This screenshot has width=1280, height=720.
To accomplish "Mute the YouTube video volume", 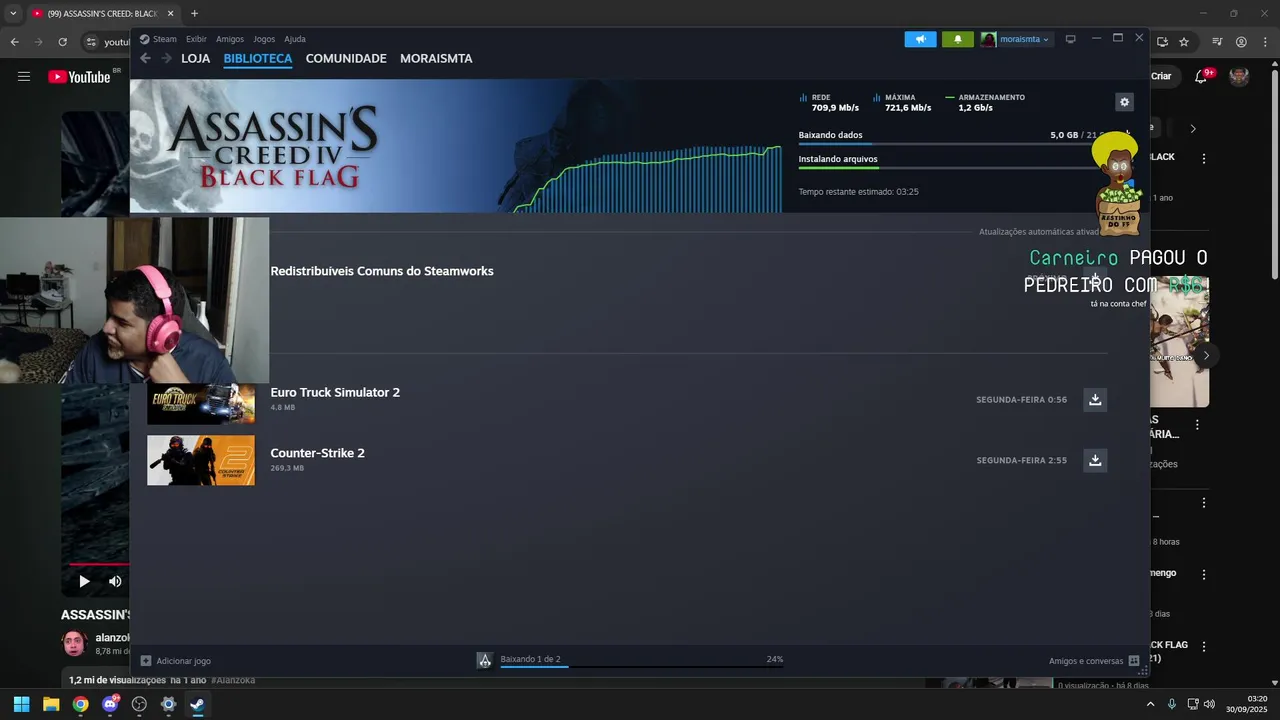I will (x=115, y=581).
